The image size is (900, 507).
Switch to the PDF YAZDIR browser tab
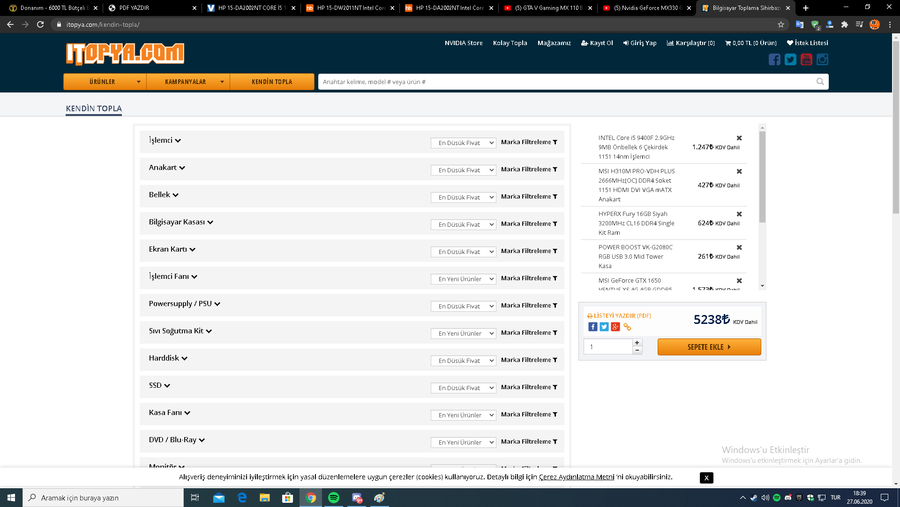tap(150, 8)
